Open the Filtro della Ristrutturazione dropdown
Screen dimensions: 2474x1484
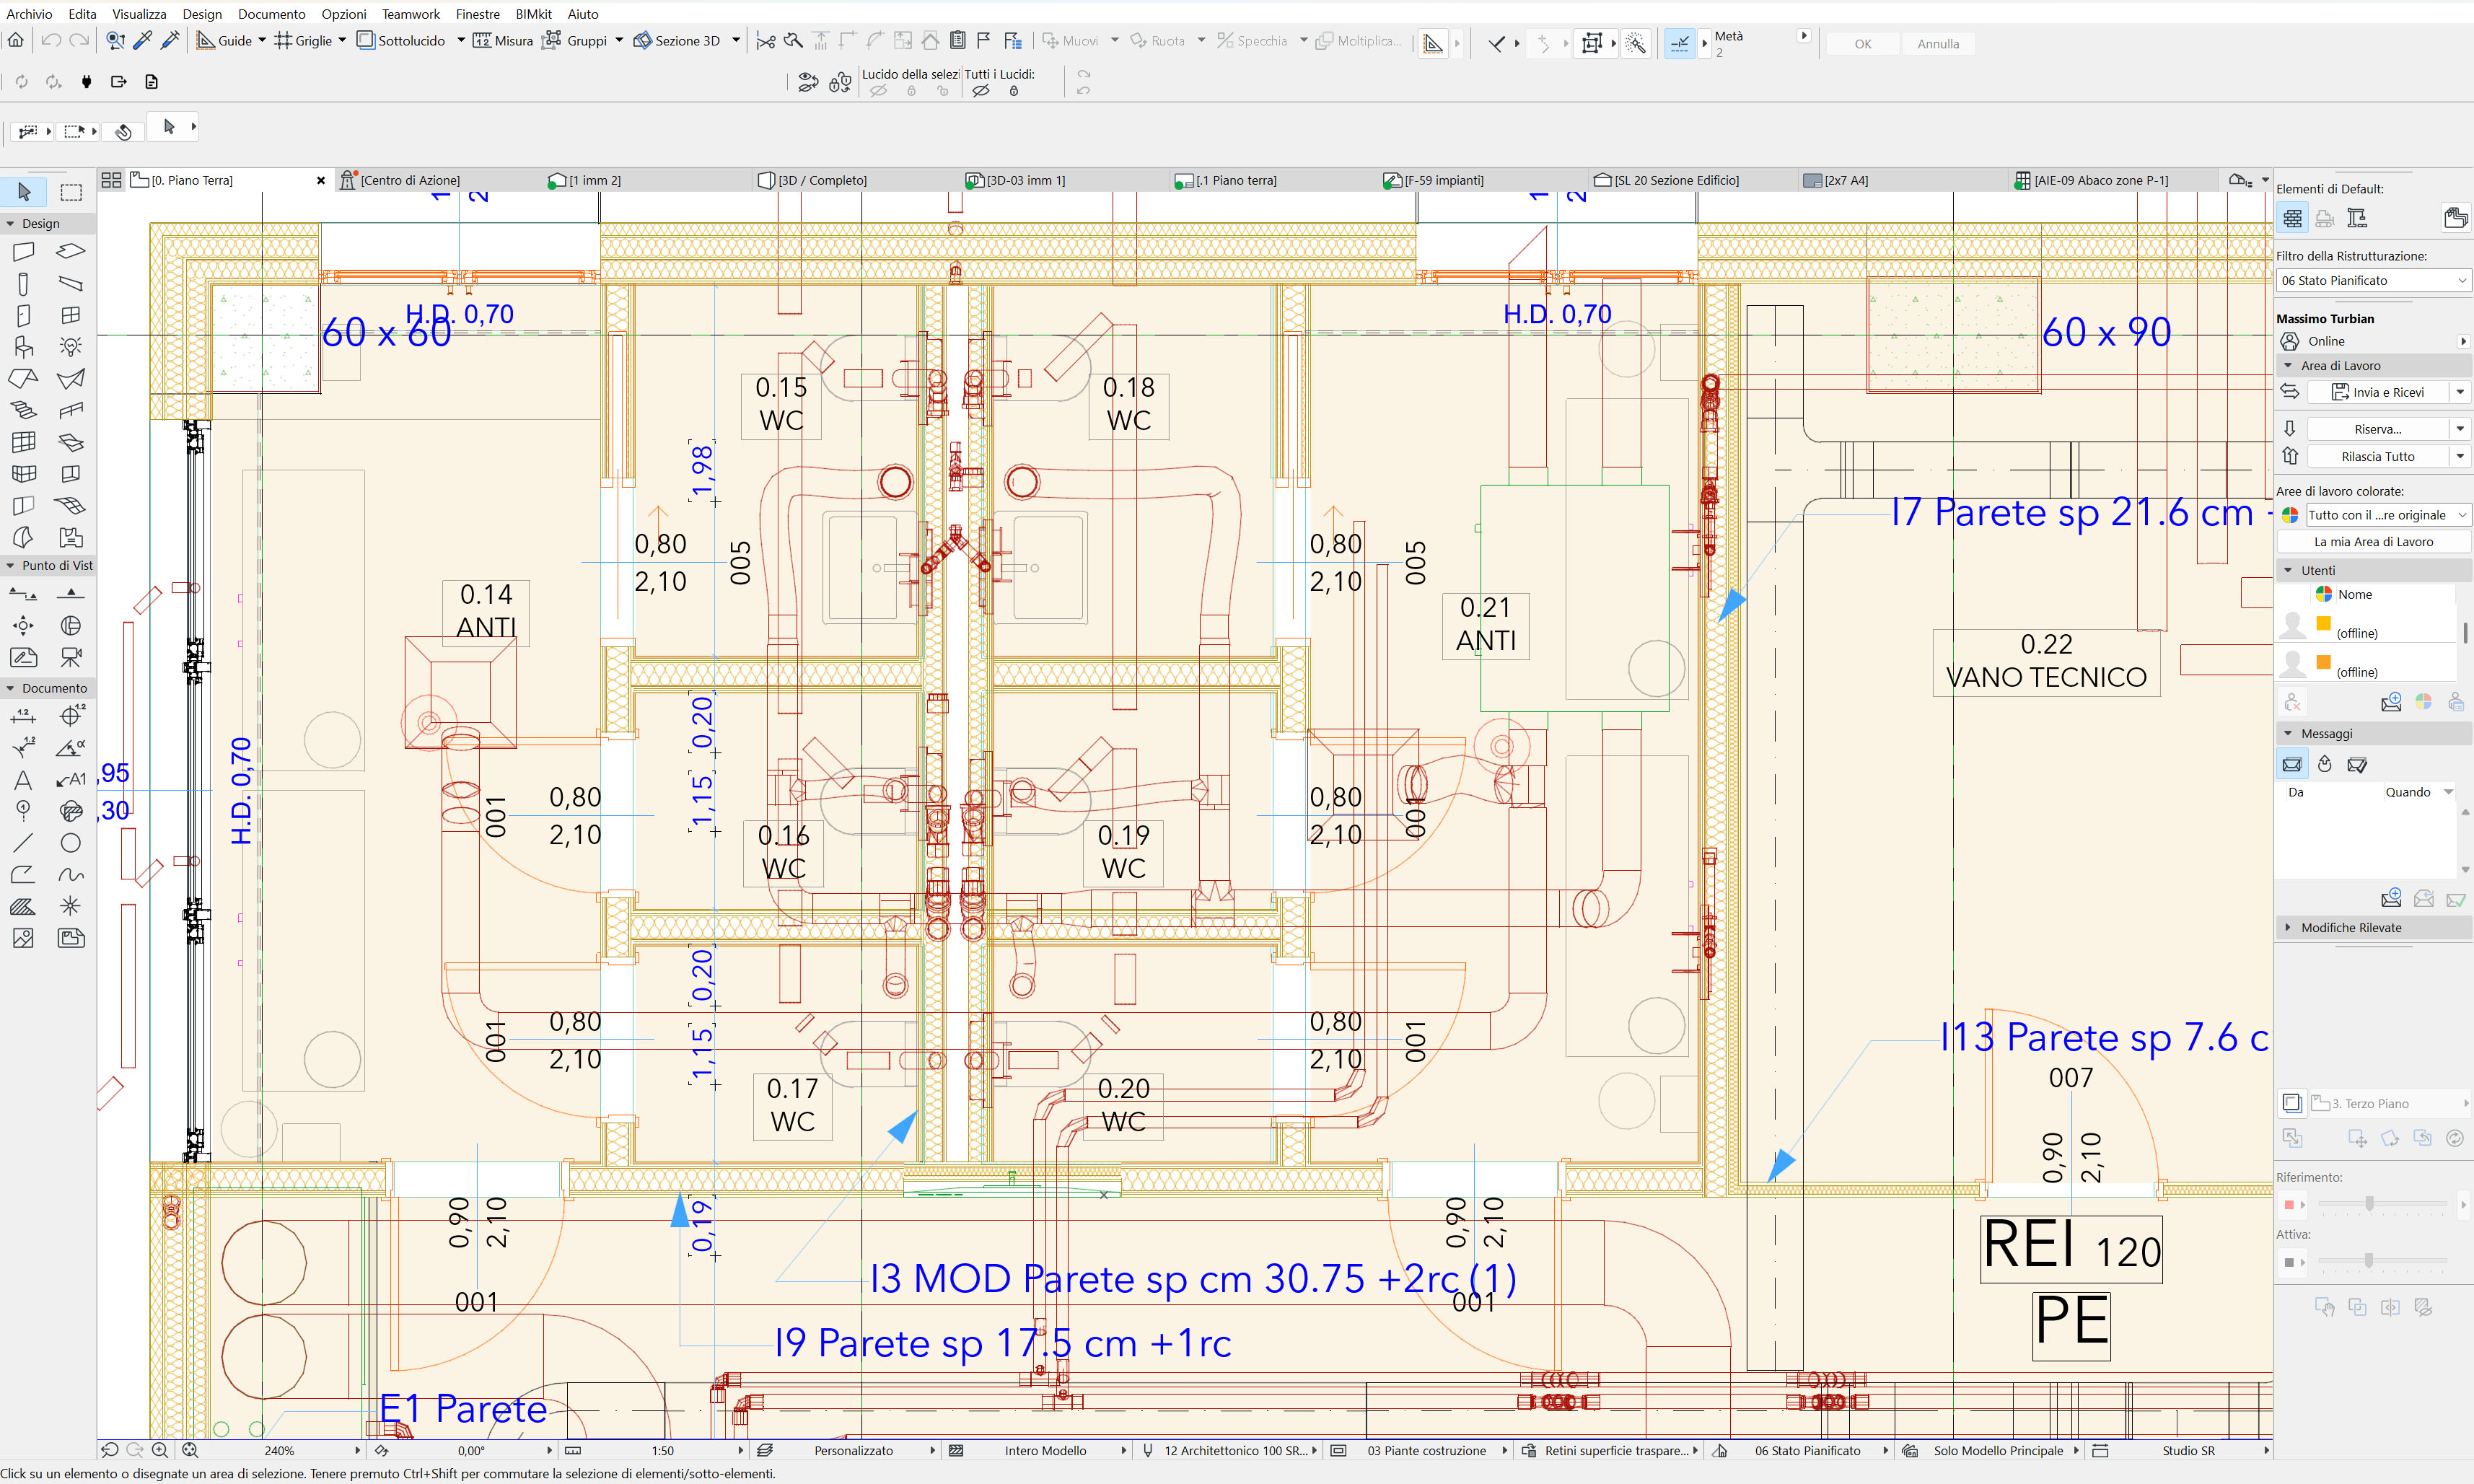point(2372,281)
